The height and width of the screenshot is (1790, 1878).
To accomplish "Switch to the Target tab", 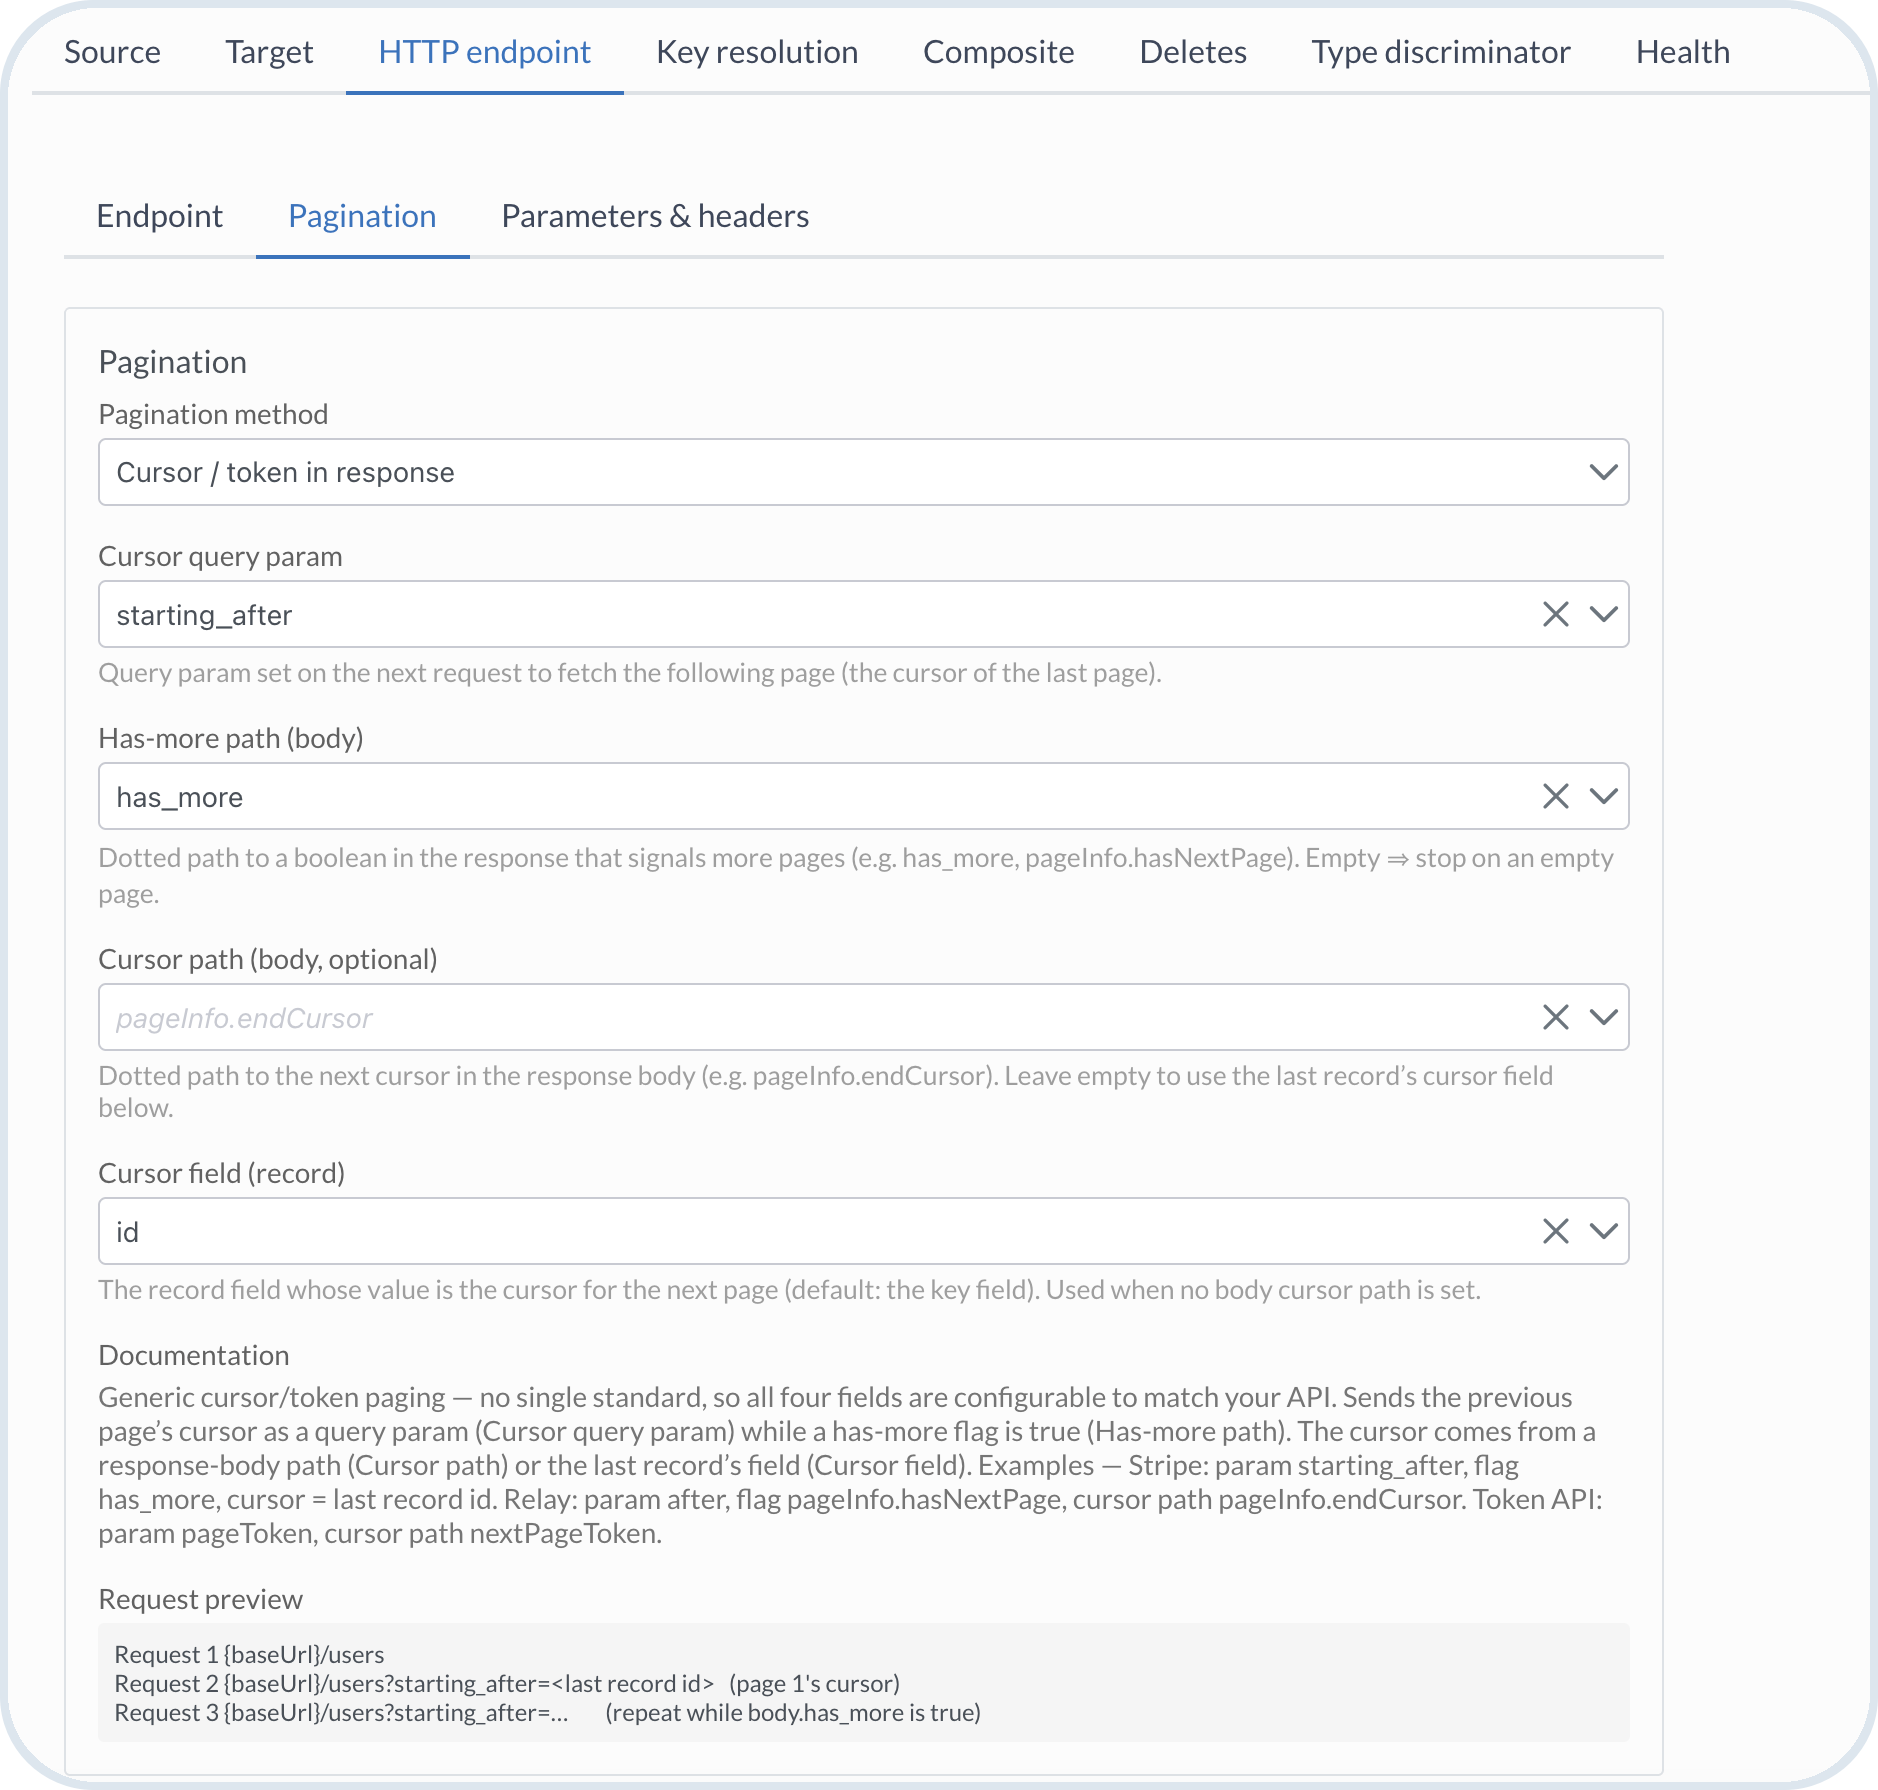I will [x=269, y=52].
